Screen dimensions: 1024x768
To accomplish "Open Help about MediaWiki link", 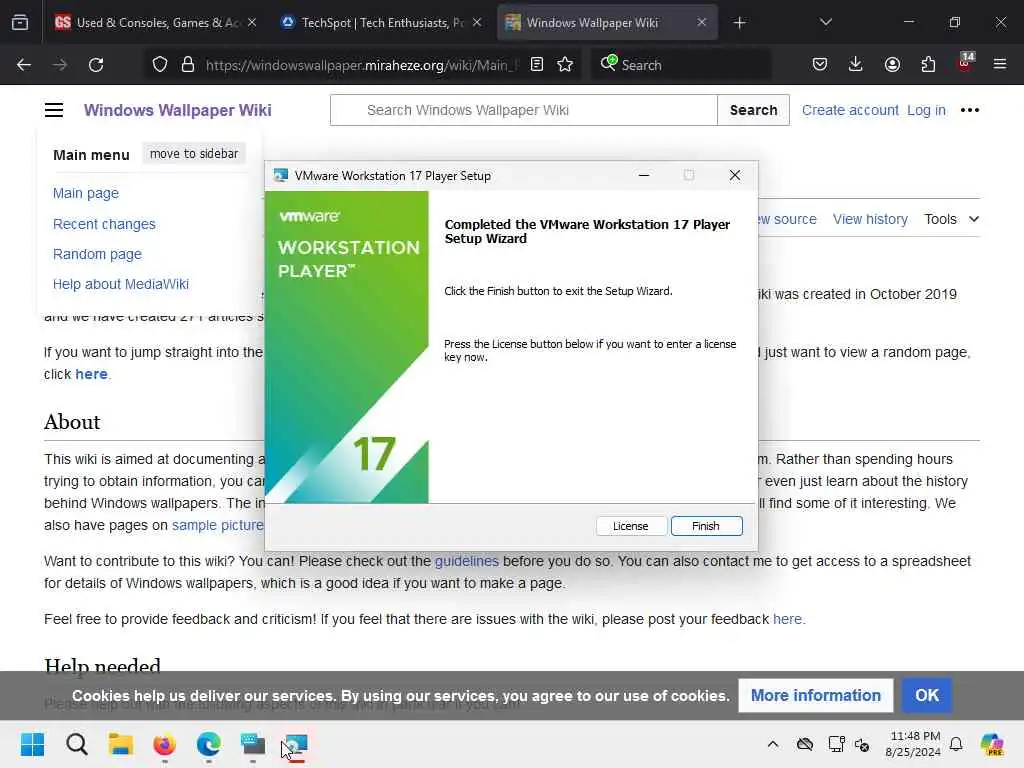I will tap(121, 284).
